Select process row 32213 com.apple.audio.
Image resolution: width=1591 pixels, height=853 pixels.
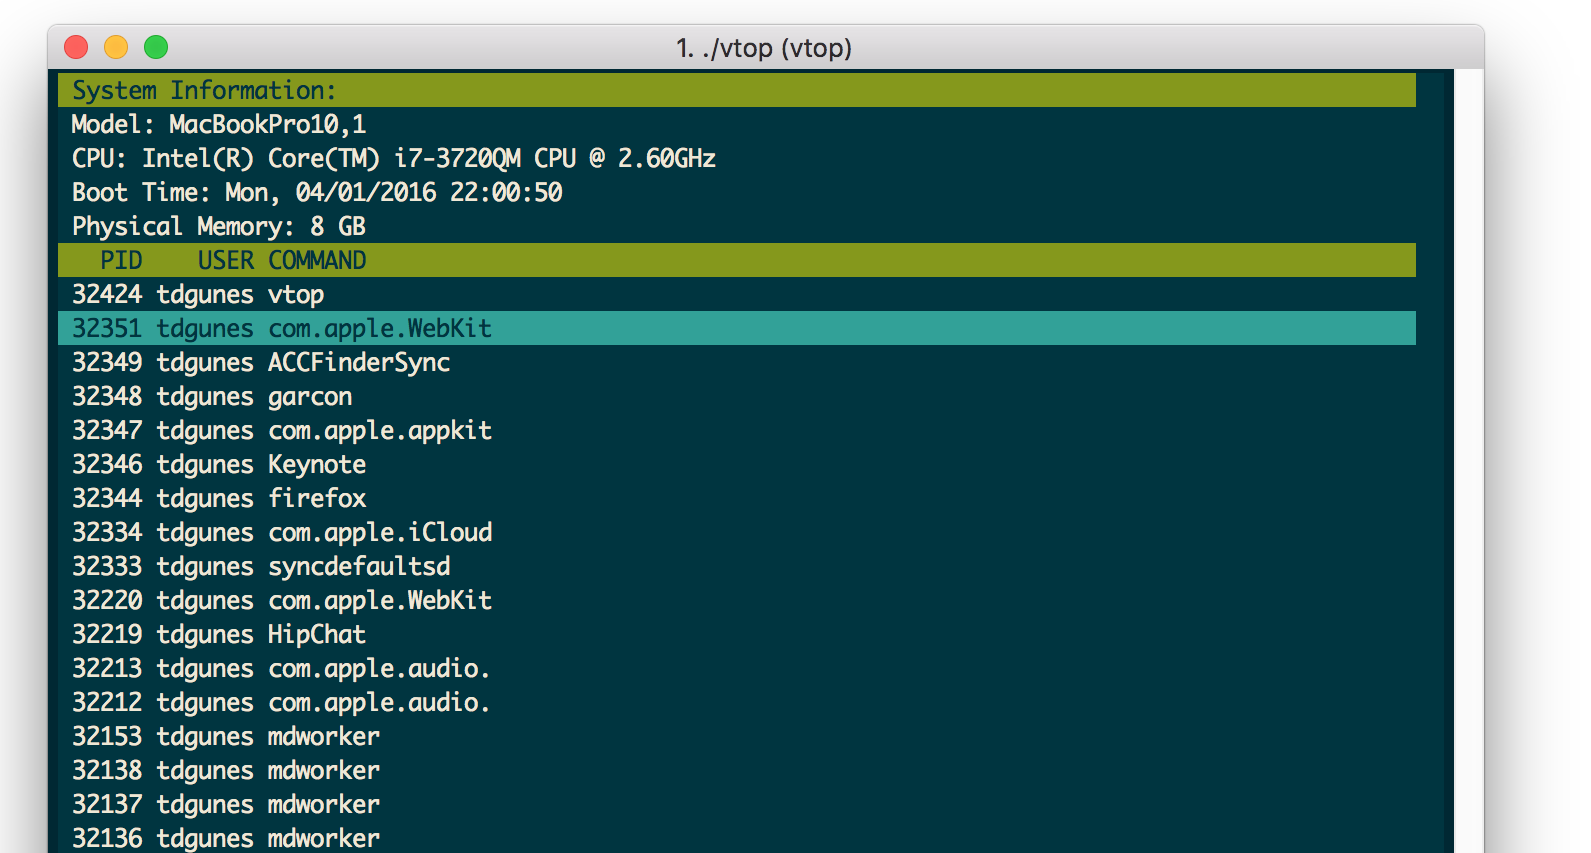(x=737, y=668)
